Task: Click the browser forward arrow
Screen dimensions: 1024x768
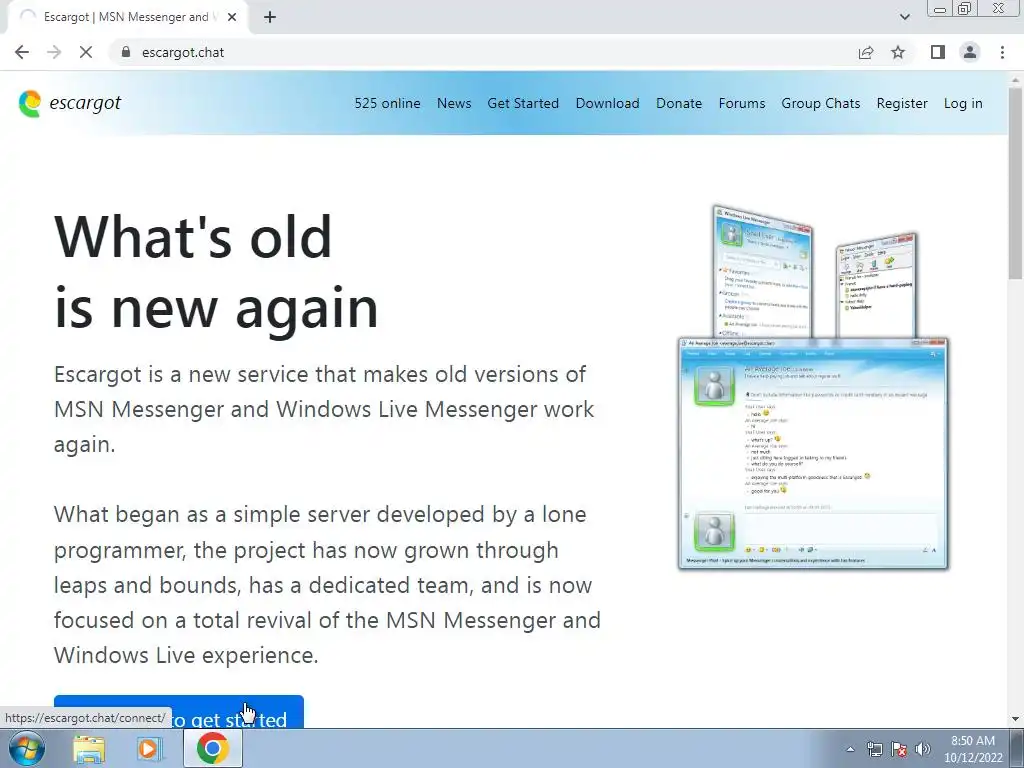Action: pos(54,52)
